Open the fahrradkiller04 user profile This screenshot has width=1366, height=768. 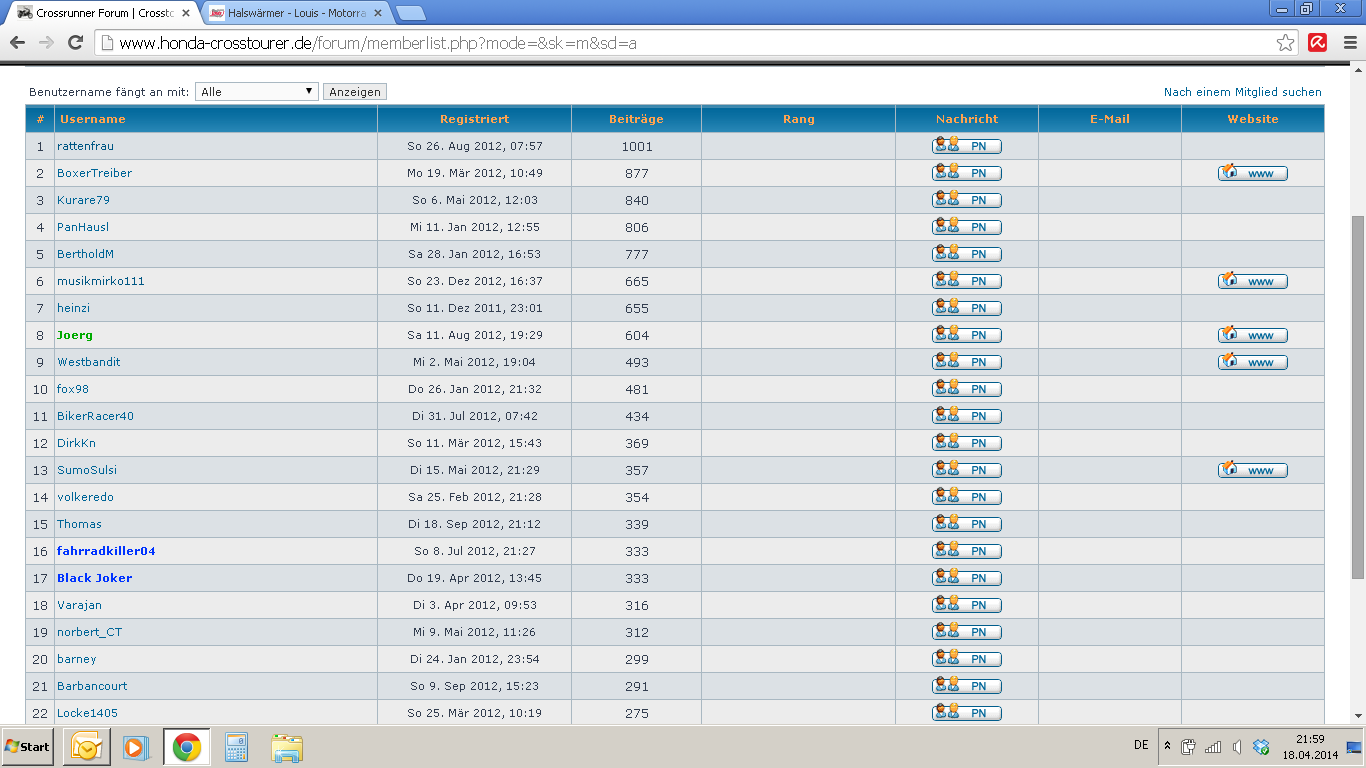click(x=106, y=552)
